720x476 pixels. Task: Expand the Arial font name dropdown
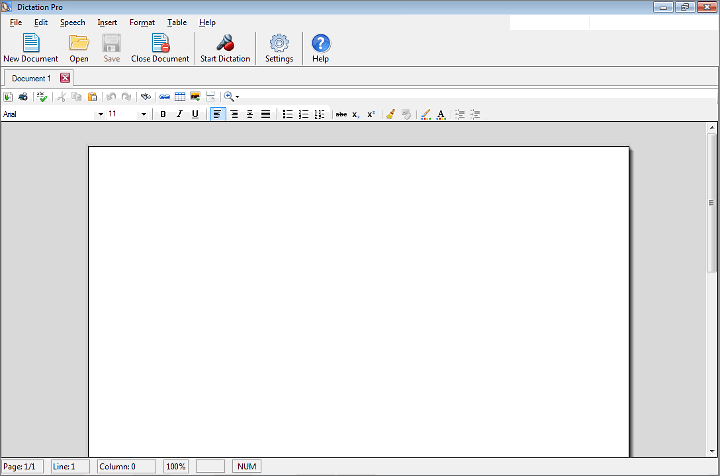tap(100, 114)
